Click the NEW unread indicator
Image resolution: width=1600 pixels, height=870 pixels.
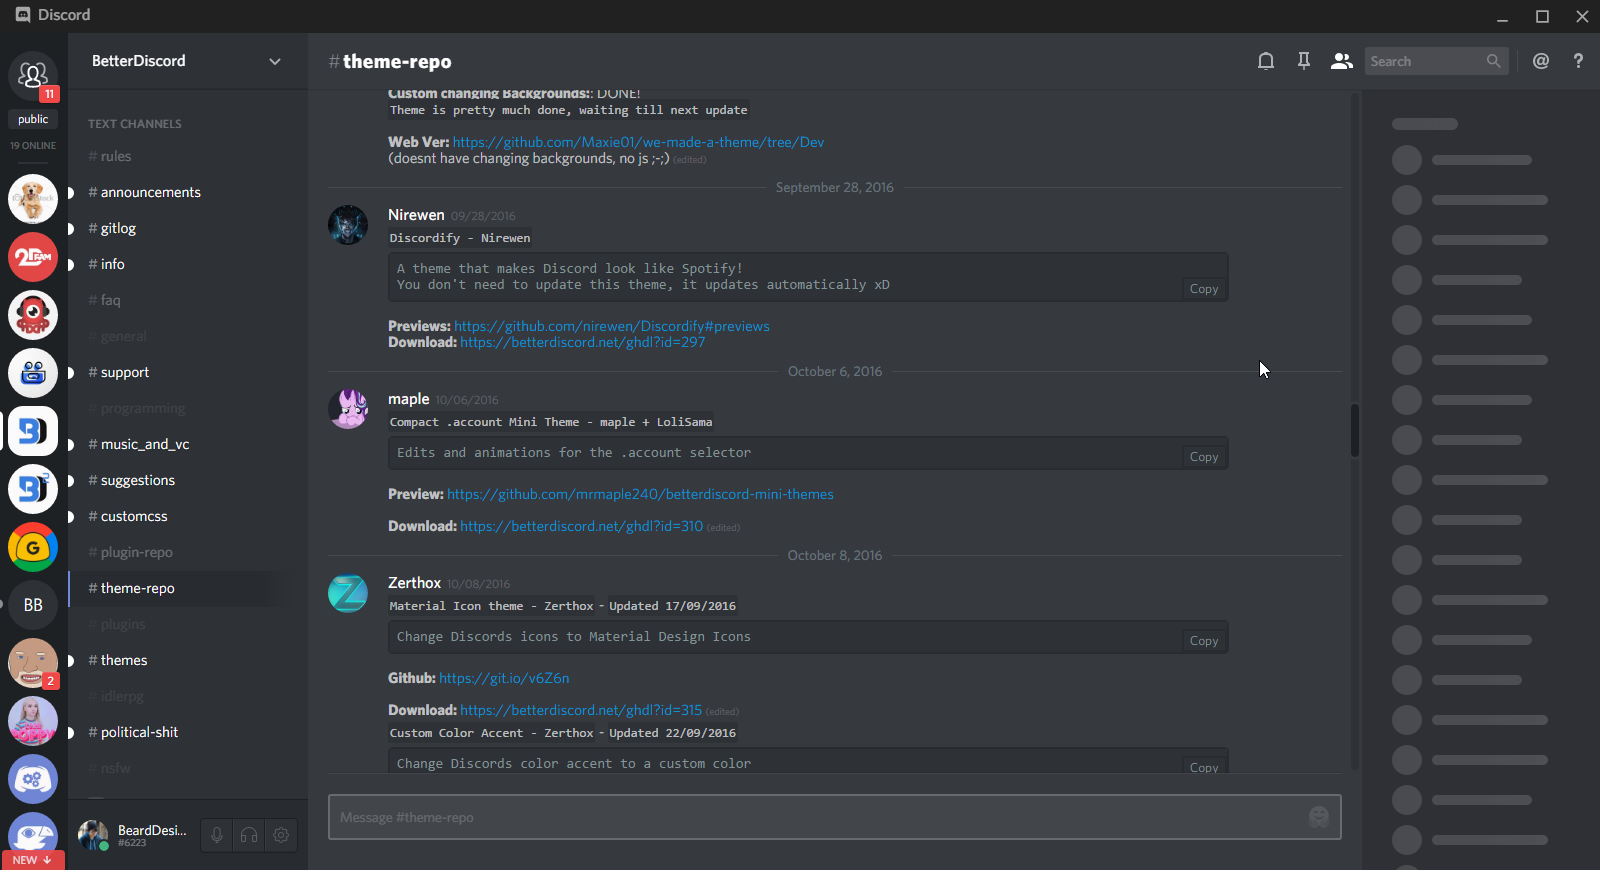(33, 860)
